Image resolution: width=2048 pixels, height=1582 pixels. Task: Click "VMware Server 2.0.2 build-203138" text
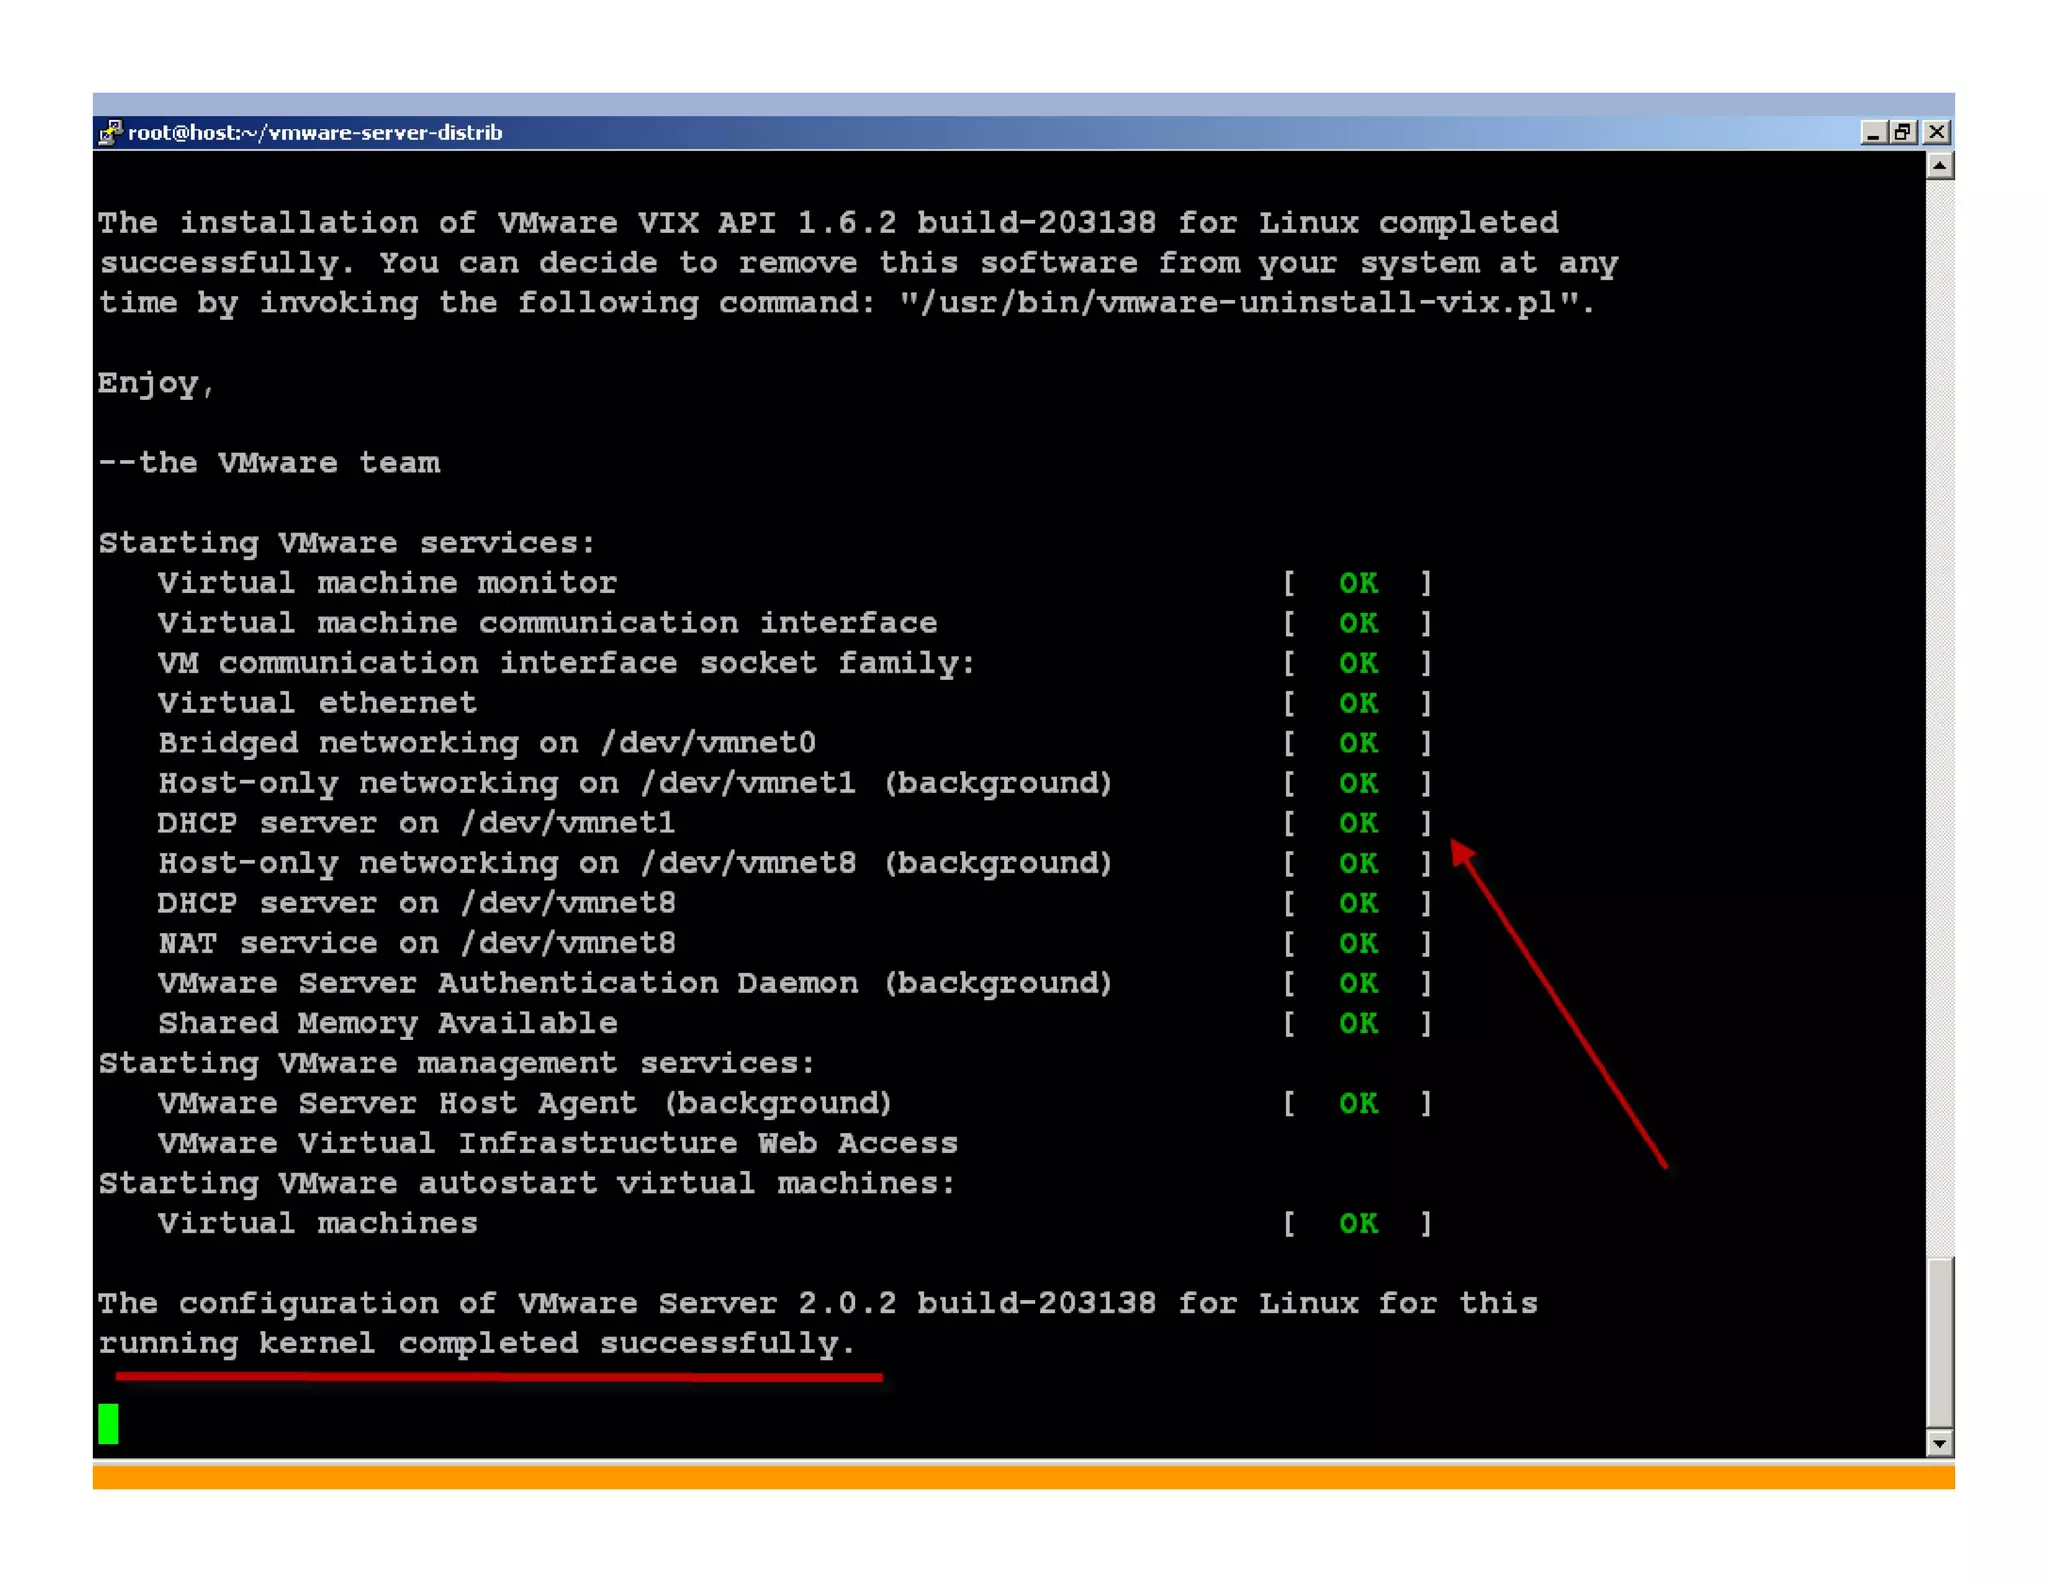837,1303
